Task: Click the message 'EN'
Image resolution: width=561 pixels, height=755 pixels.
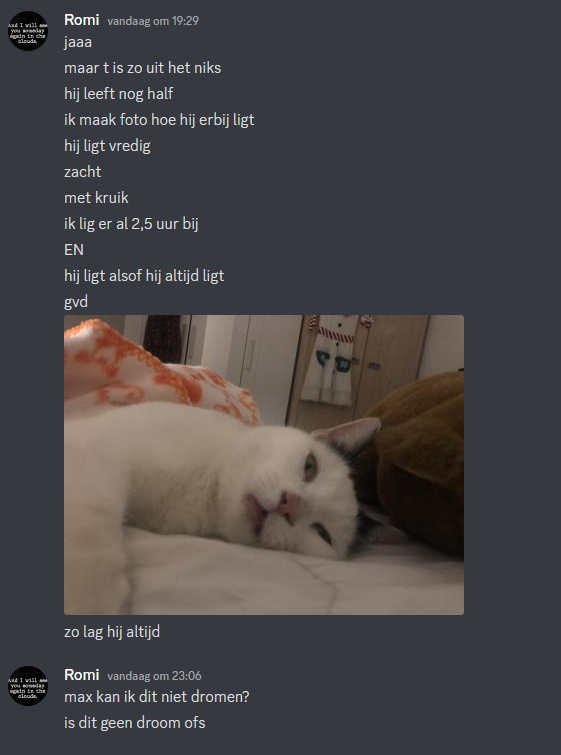Action: point(74,250)
